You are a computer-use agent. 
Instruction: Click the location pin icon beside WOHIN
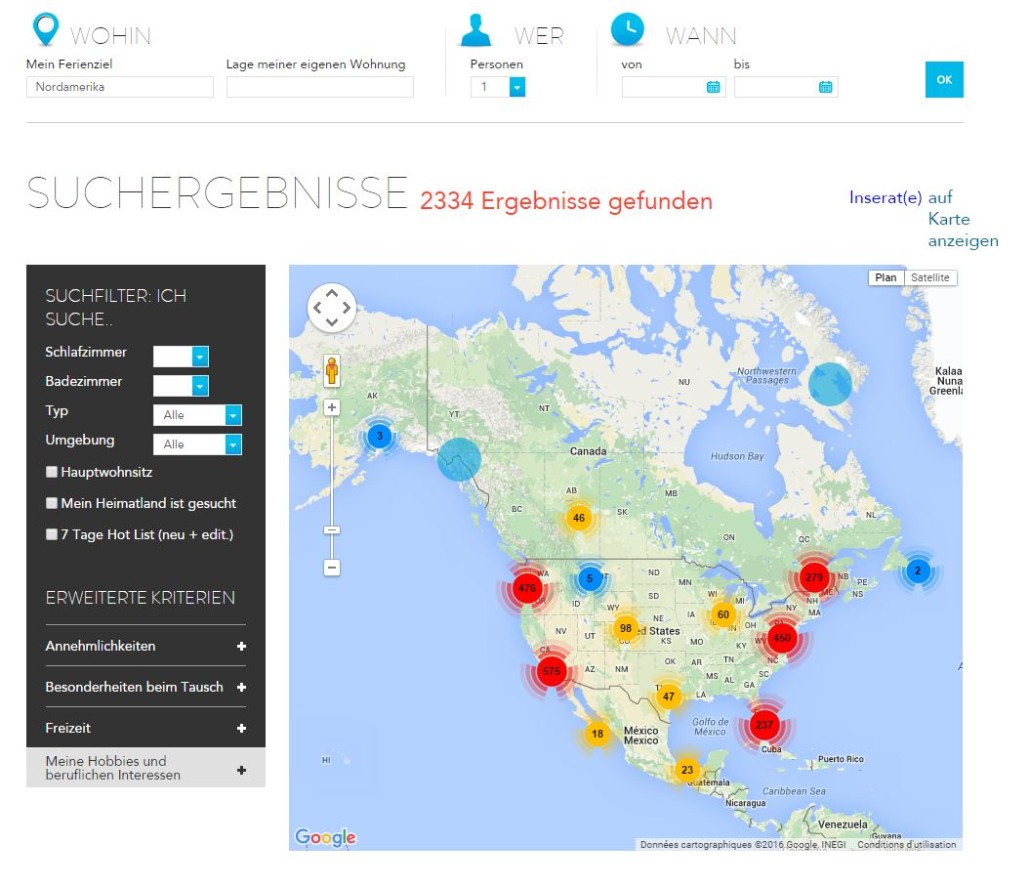click(45, 30)
